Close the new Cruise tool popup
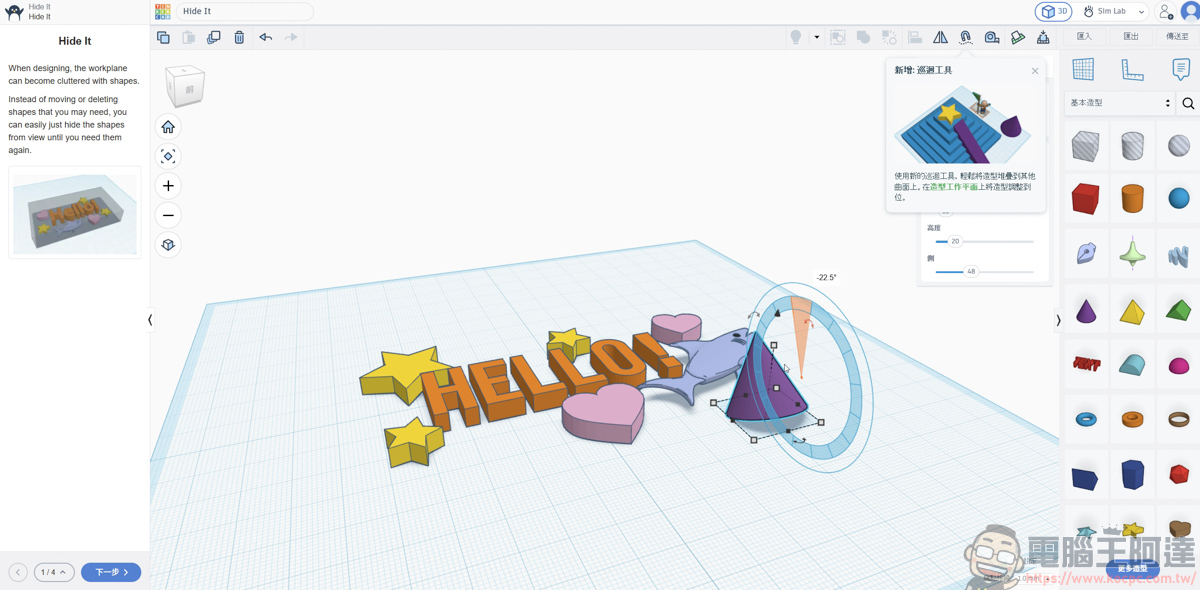The width and height of the screenshot is (1200, 590). (1035, 71)
